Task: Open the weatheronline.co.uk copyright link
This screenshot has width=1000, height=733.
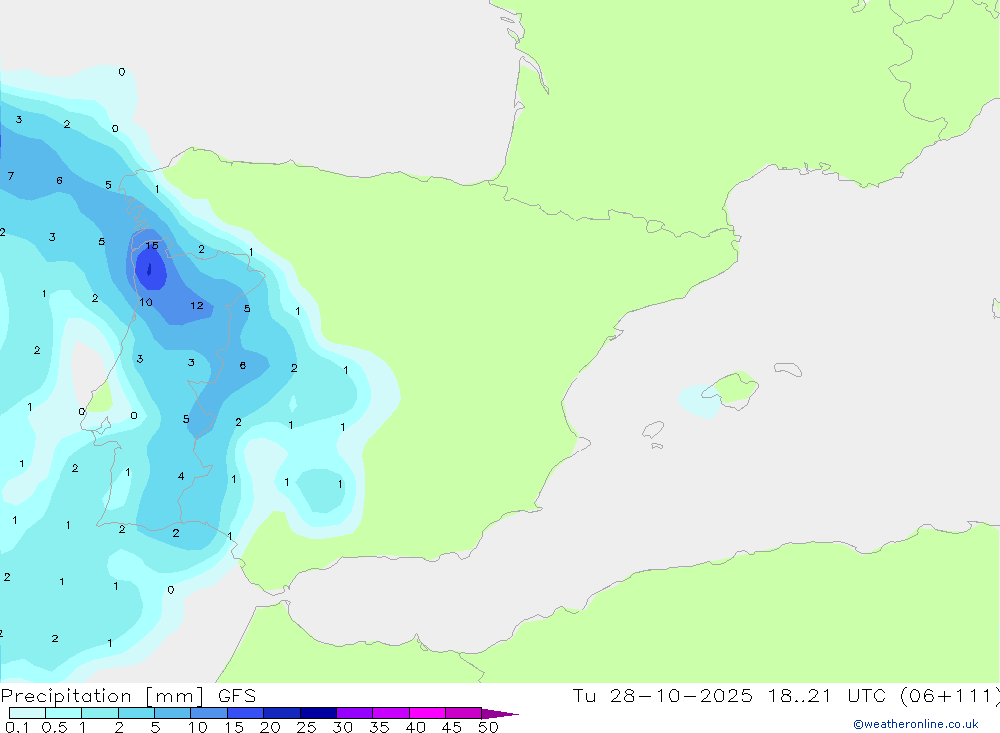Action: pyautogui.click(x=916, y=724)
